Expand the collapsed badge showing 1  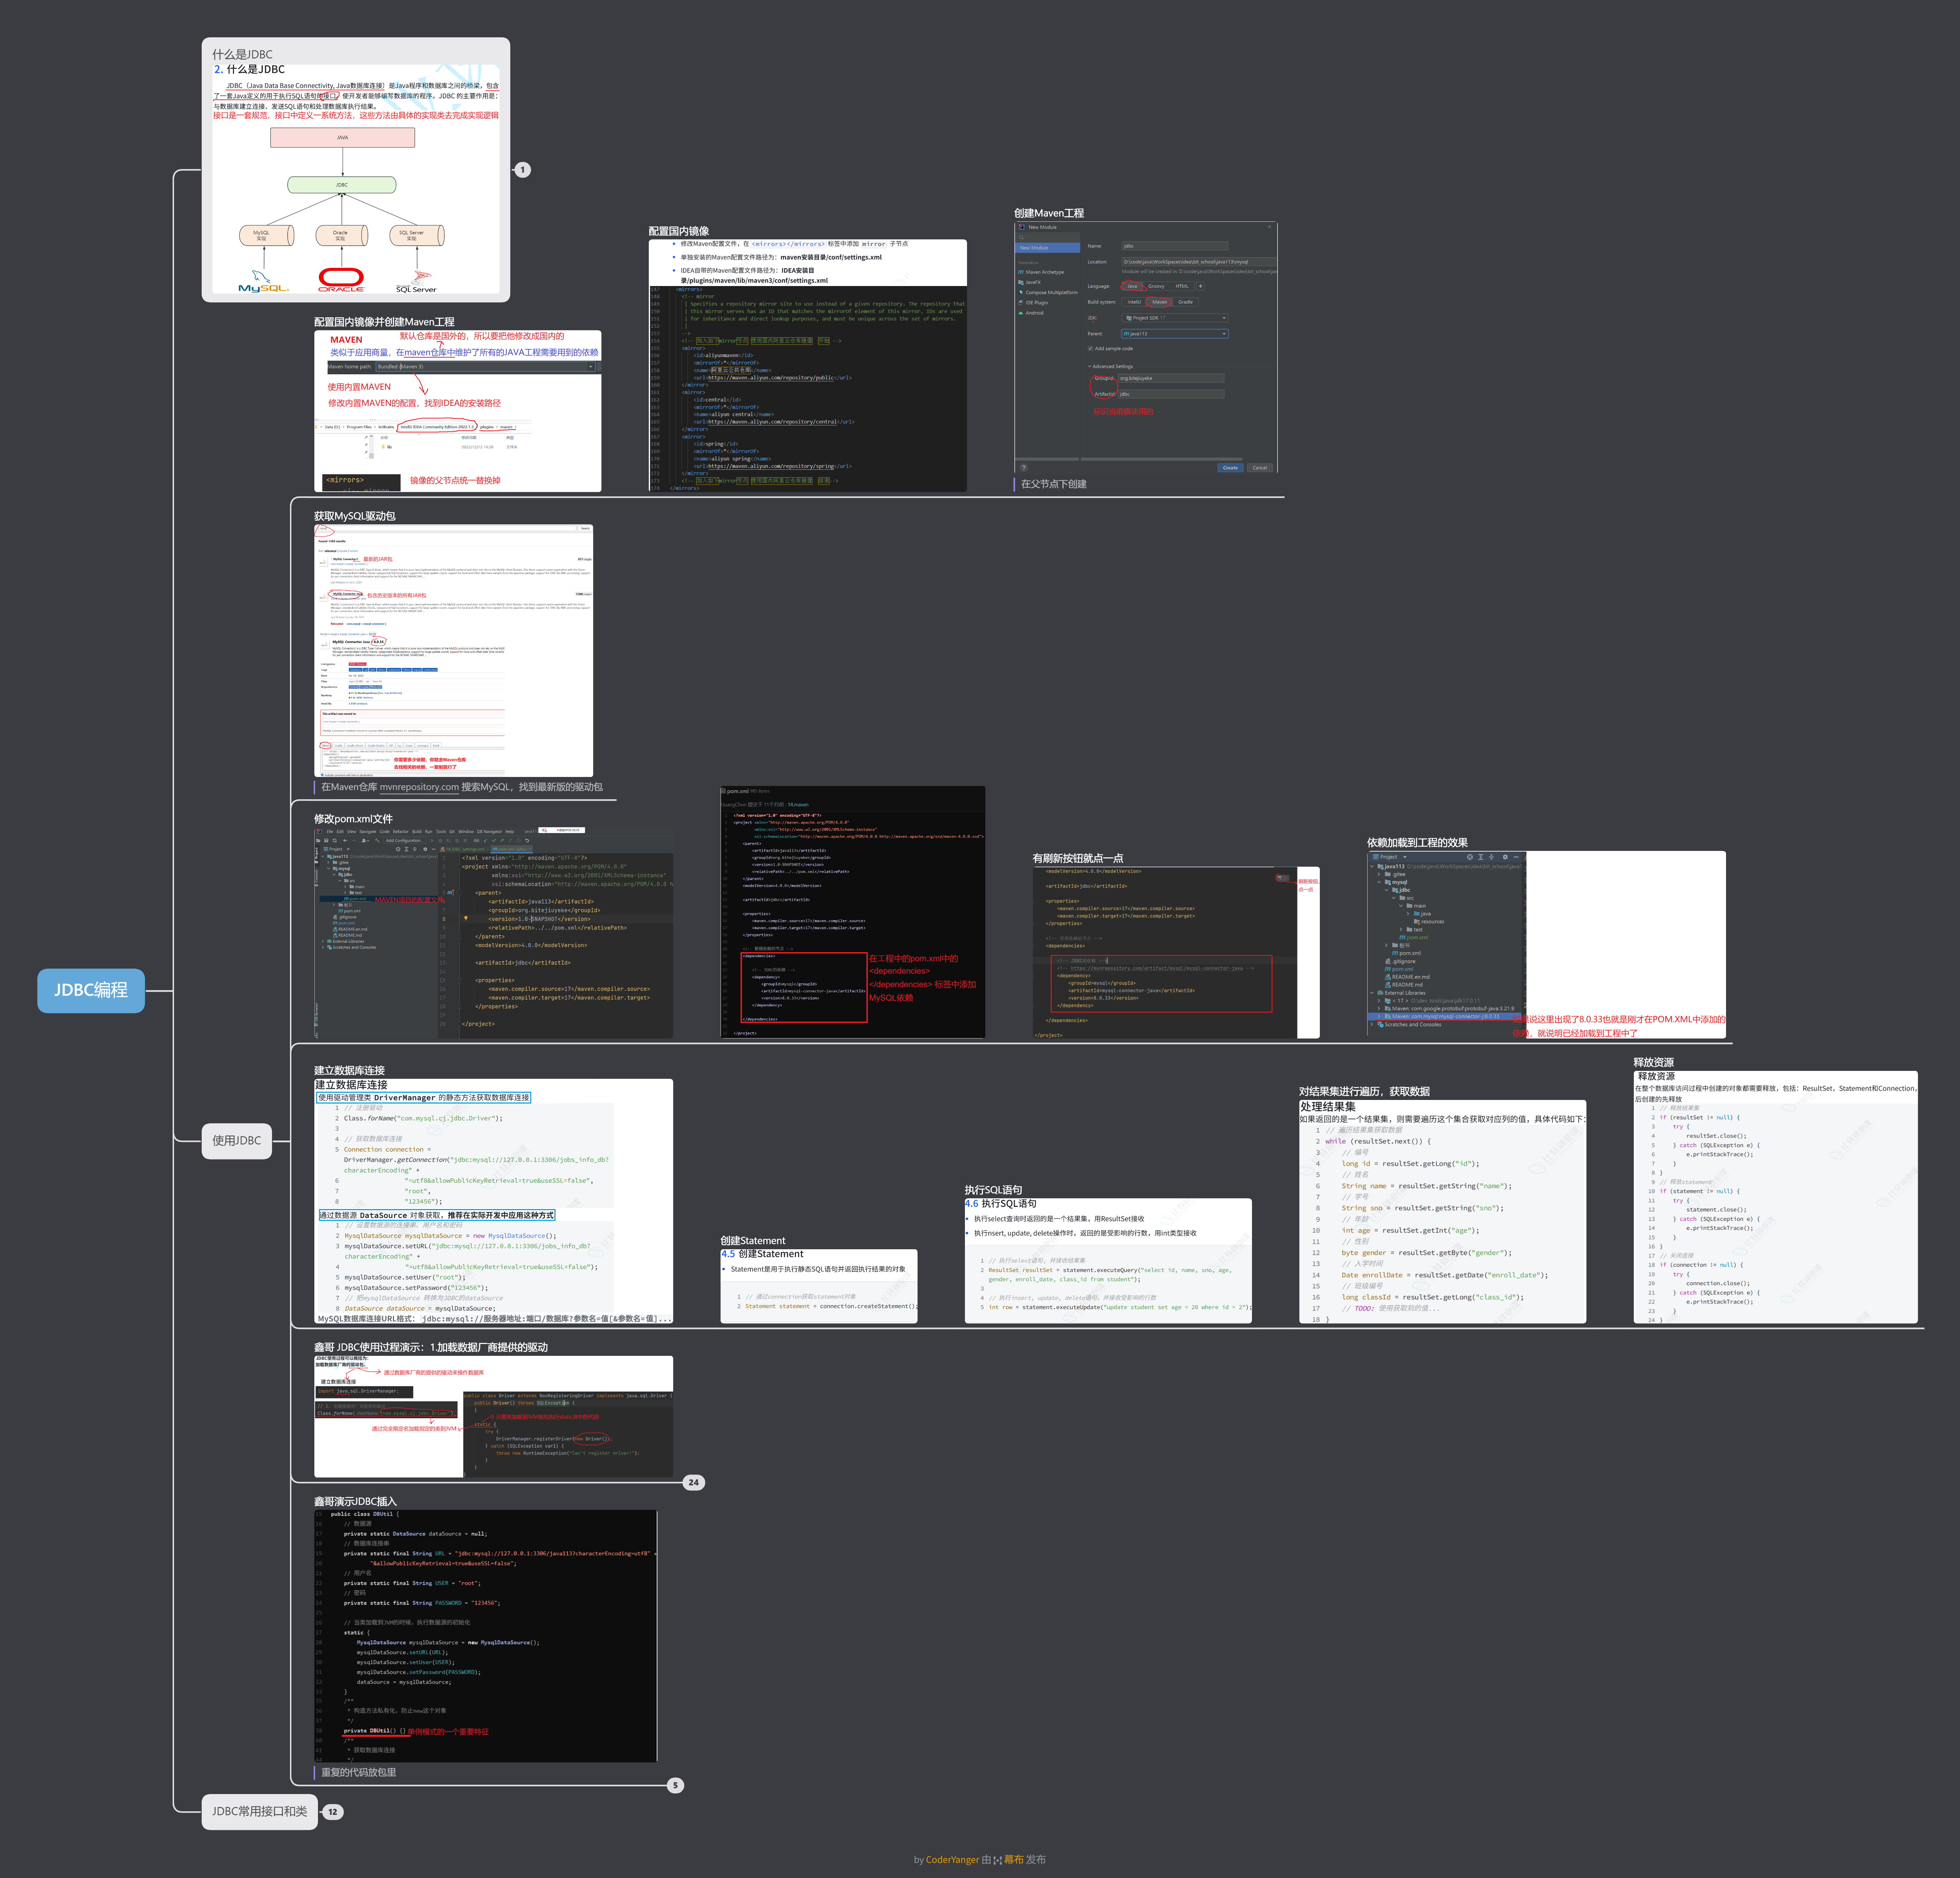522,170
